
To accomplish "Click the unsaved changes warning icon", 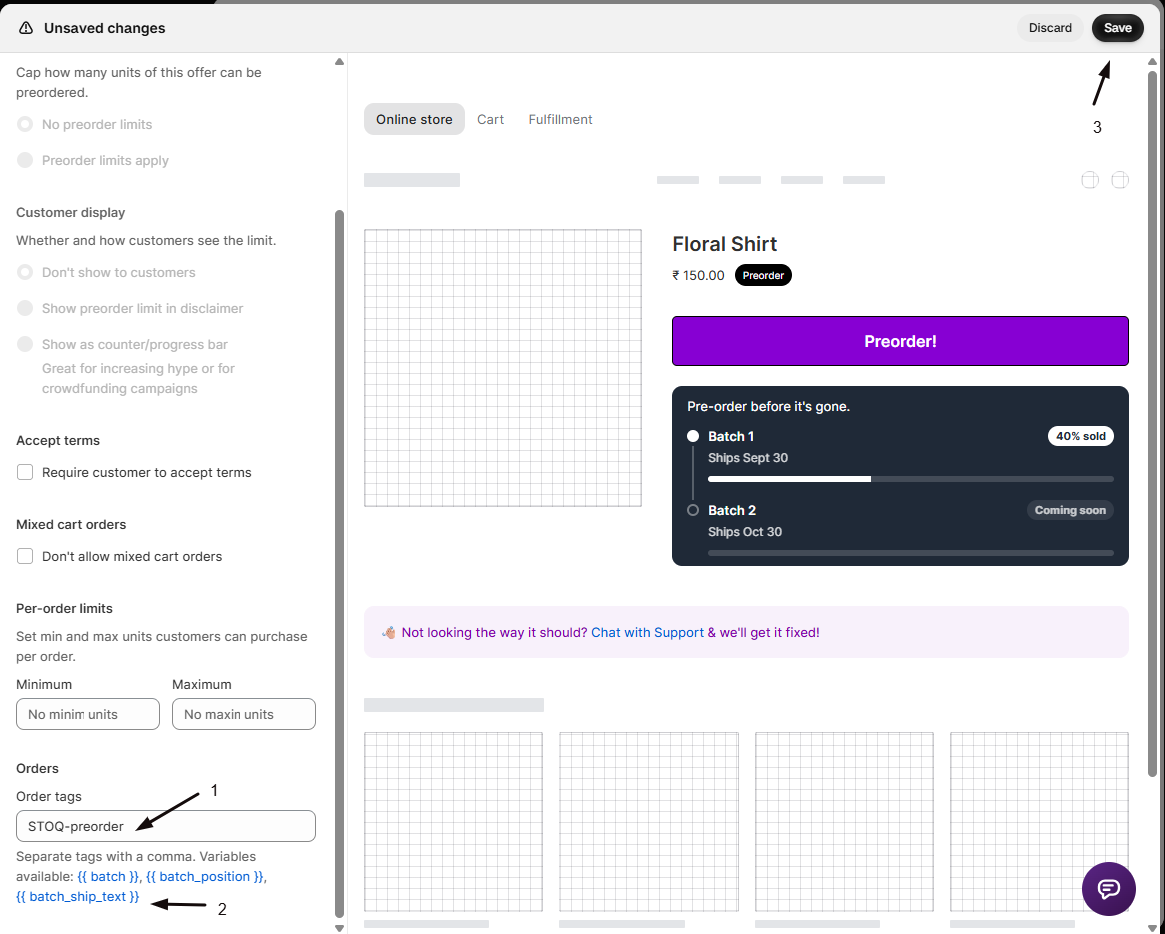I will (26, 28).
